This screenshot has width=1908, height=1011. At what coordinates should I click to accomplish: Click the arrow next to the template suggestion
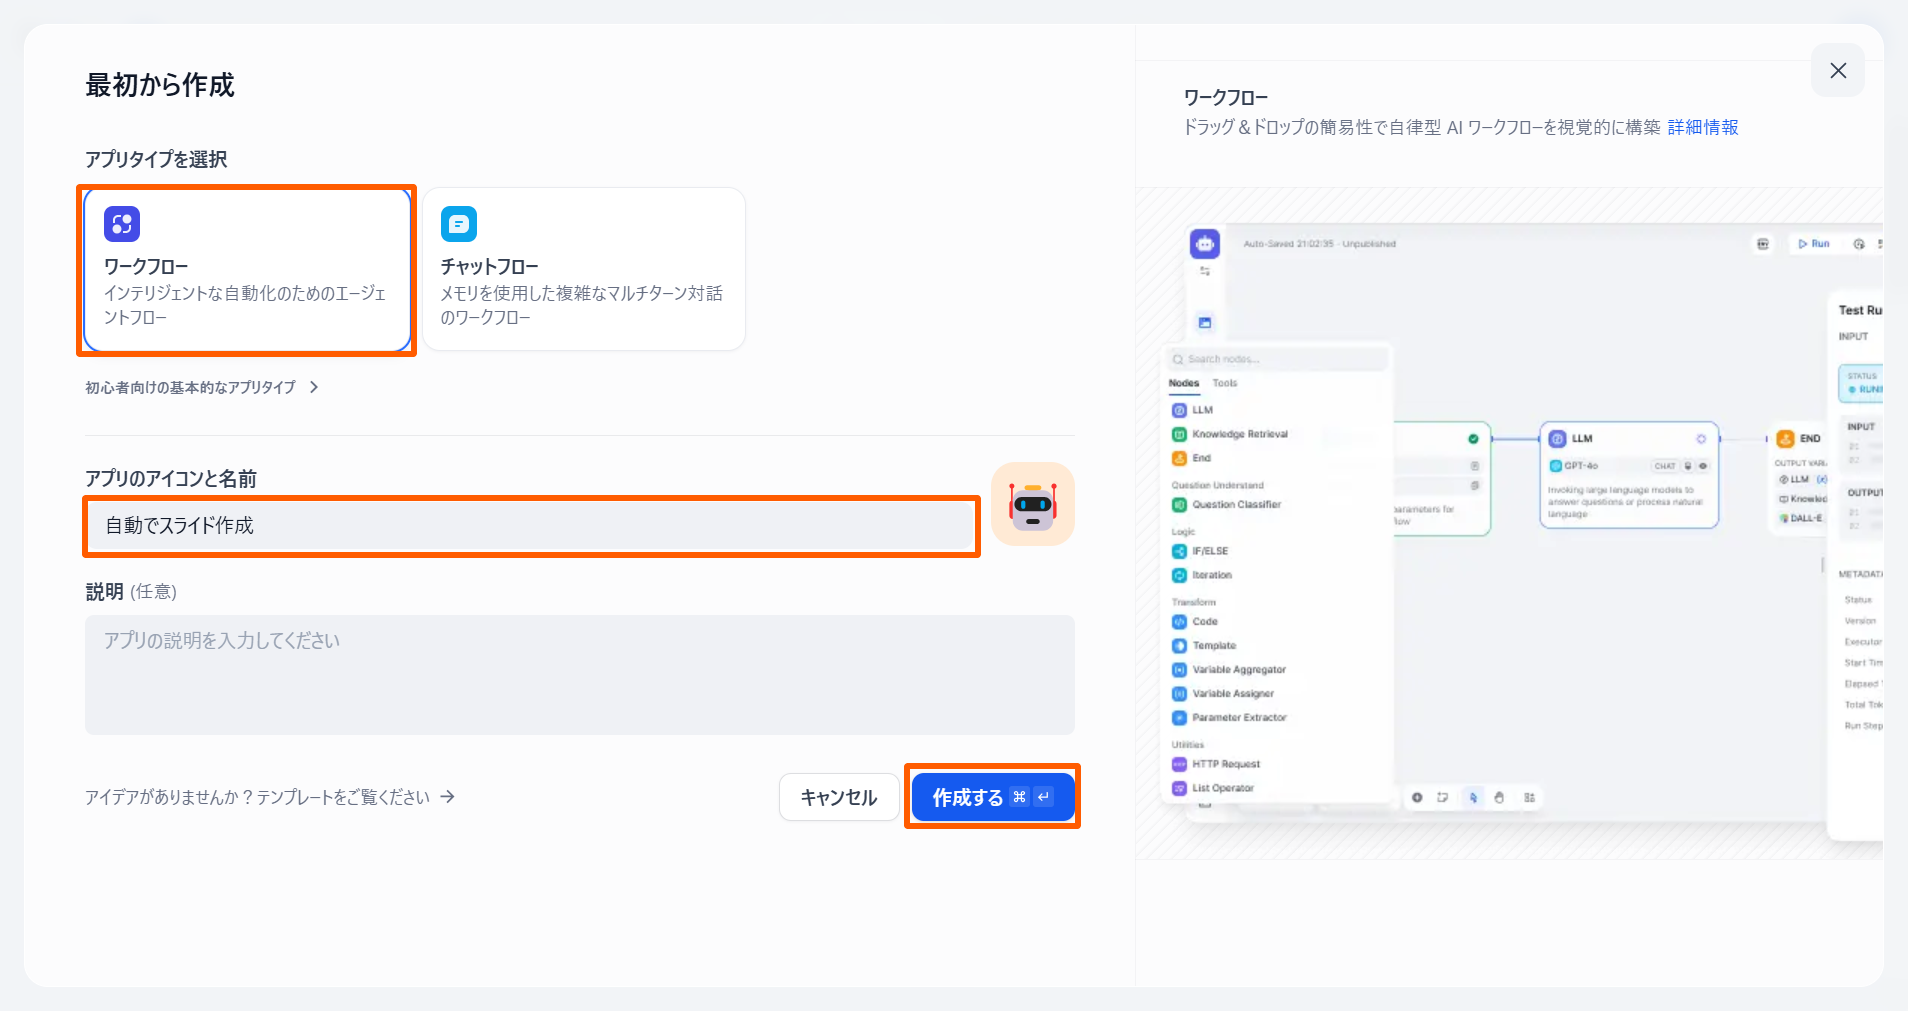point(448,797)
